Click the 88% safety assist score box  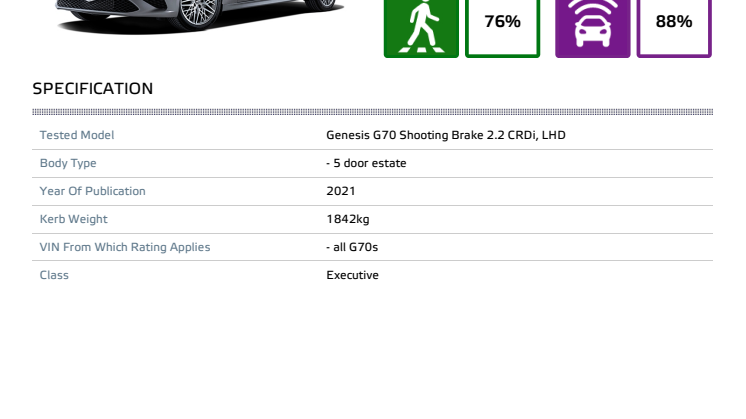click(674, 28)
